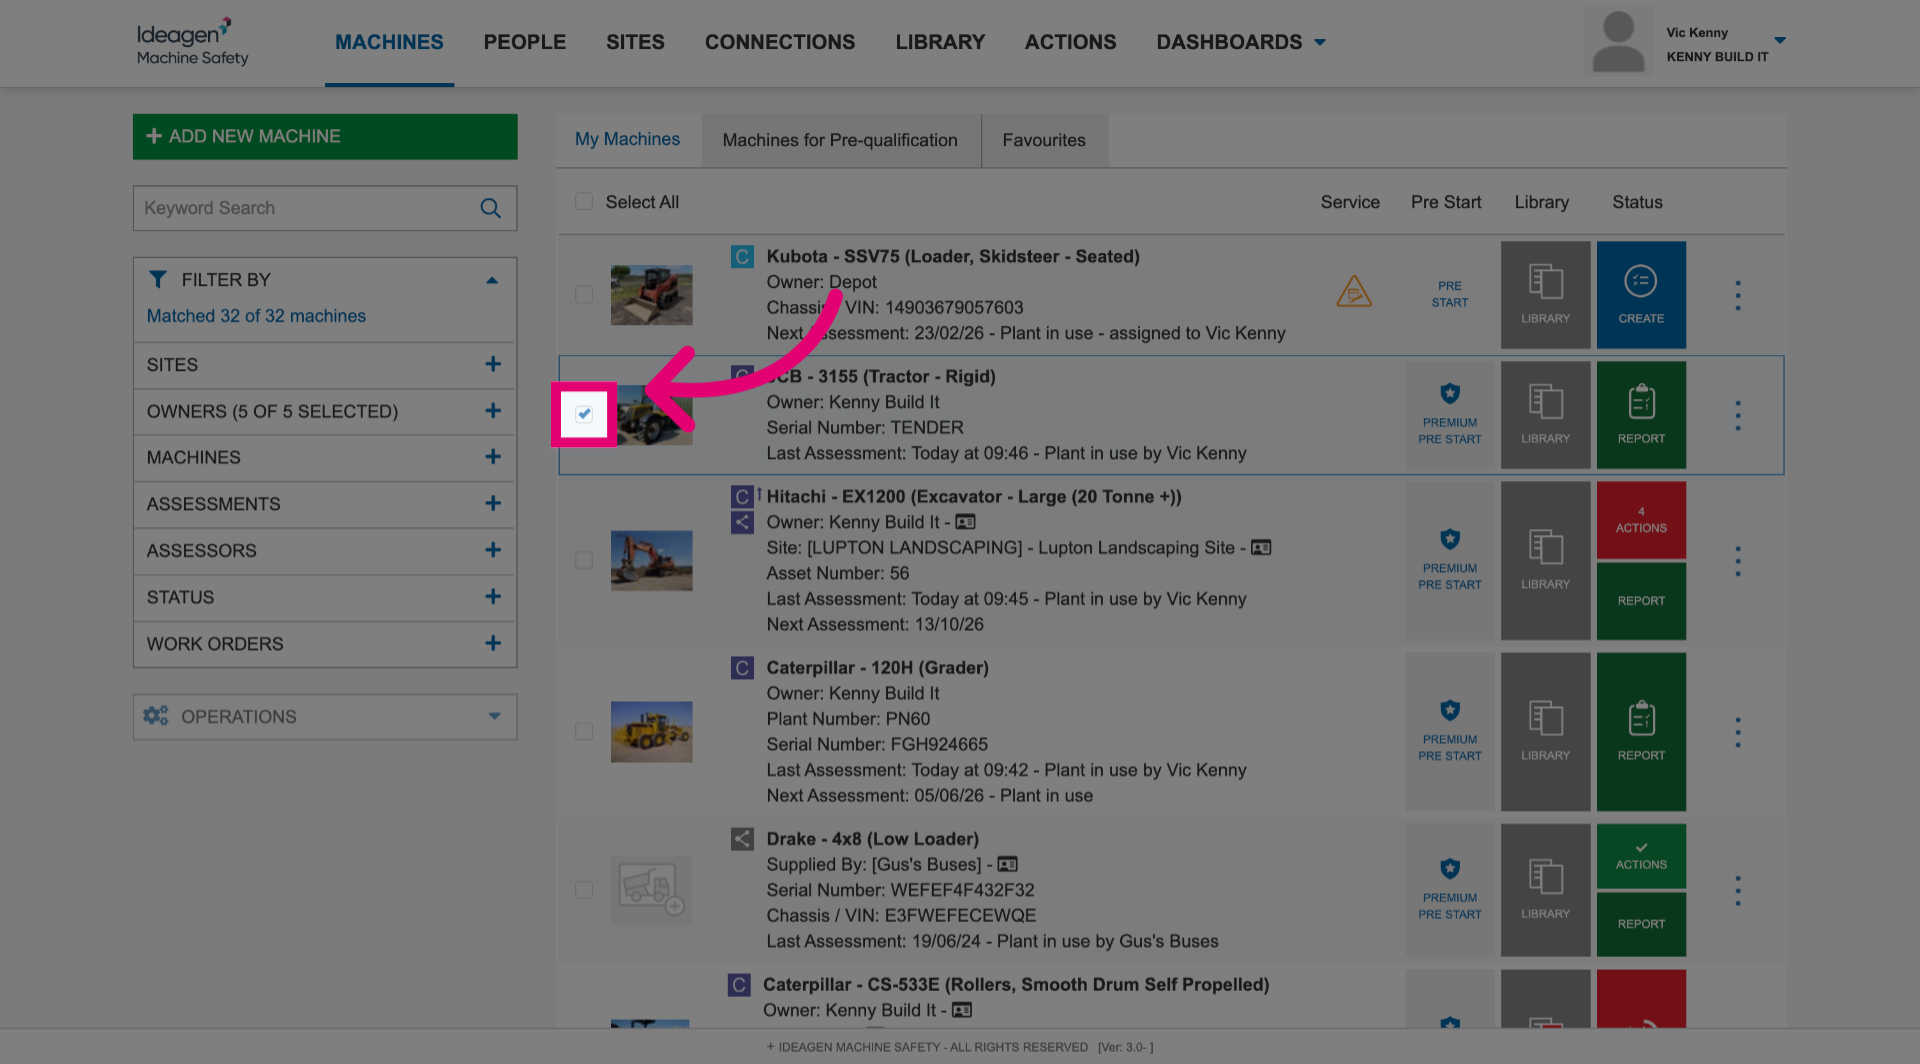Expand the WORK ORDERS filter
This screenshot has height=1064, width=1920.
pyautogui.click(x=325, y=644)
